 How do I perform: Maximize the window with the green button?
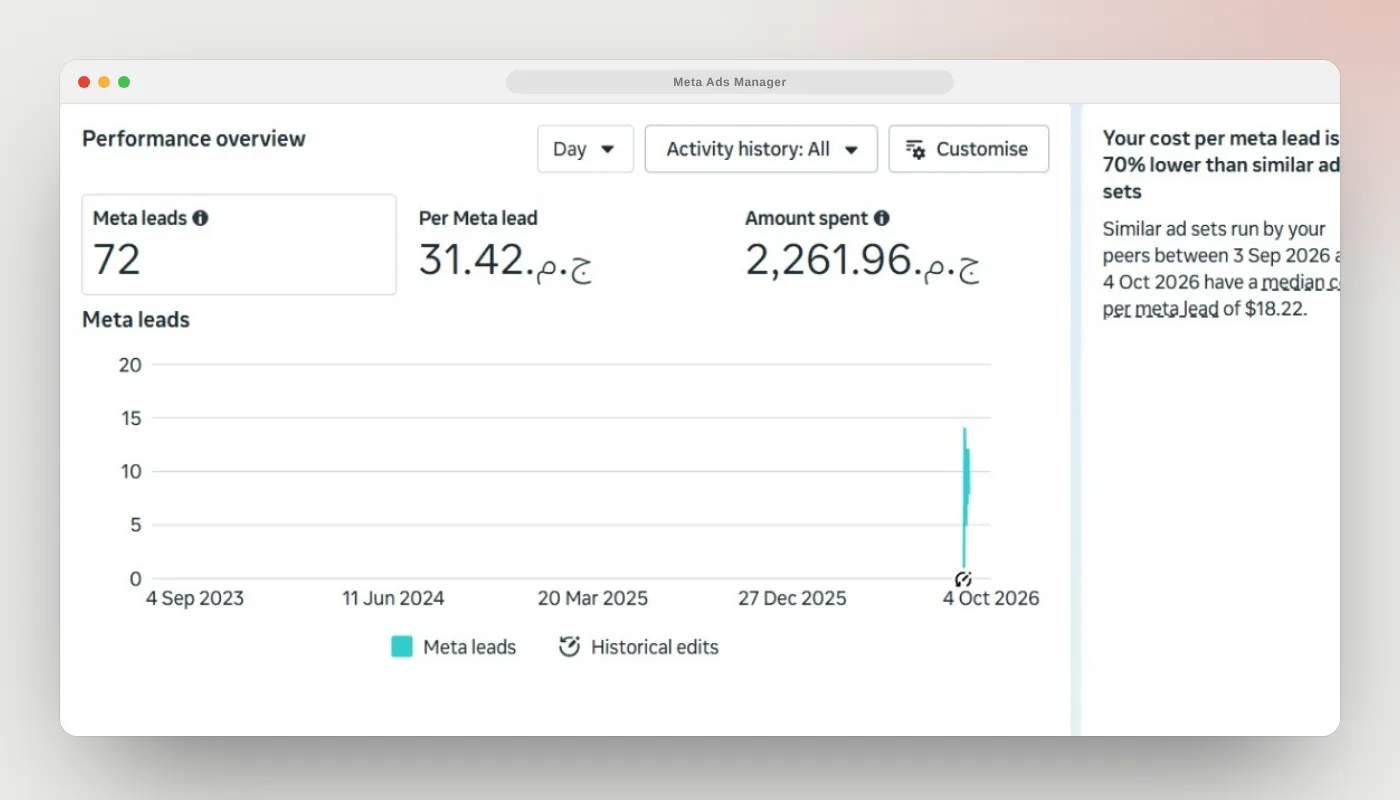coord(124,82)
